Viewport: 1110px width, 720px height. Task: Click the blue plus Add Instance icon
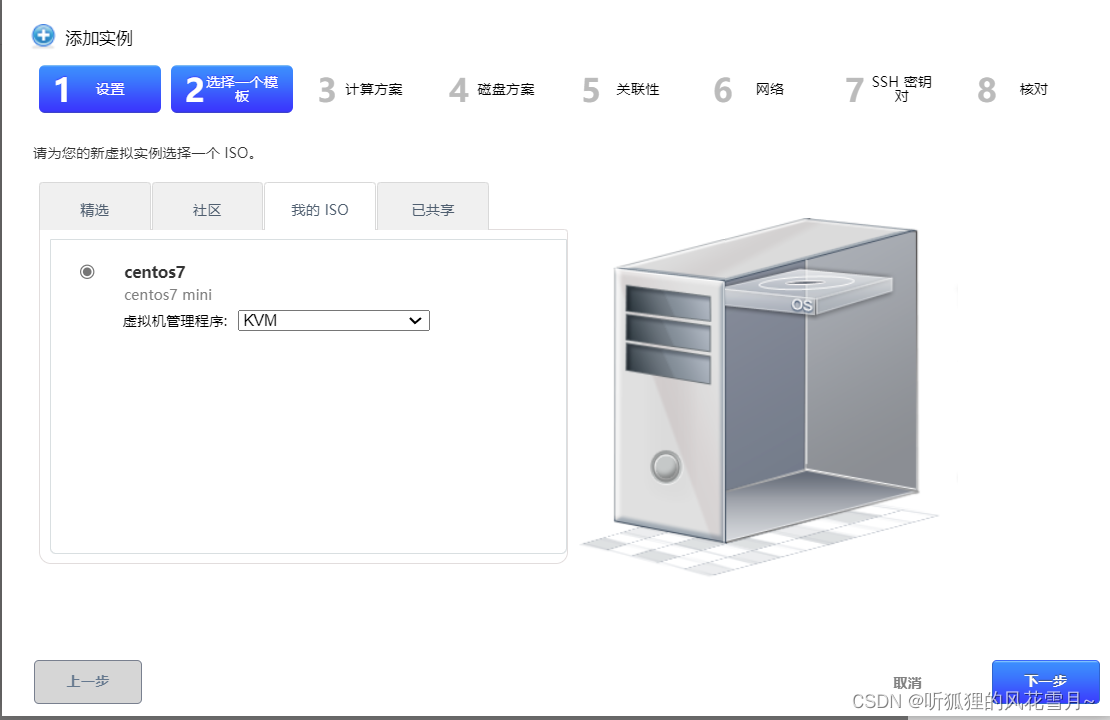[x=43, y=35]
